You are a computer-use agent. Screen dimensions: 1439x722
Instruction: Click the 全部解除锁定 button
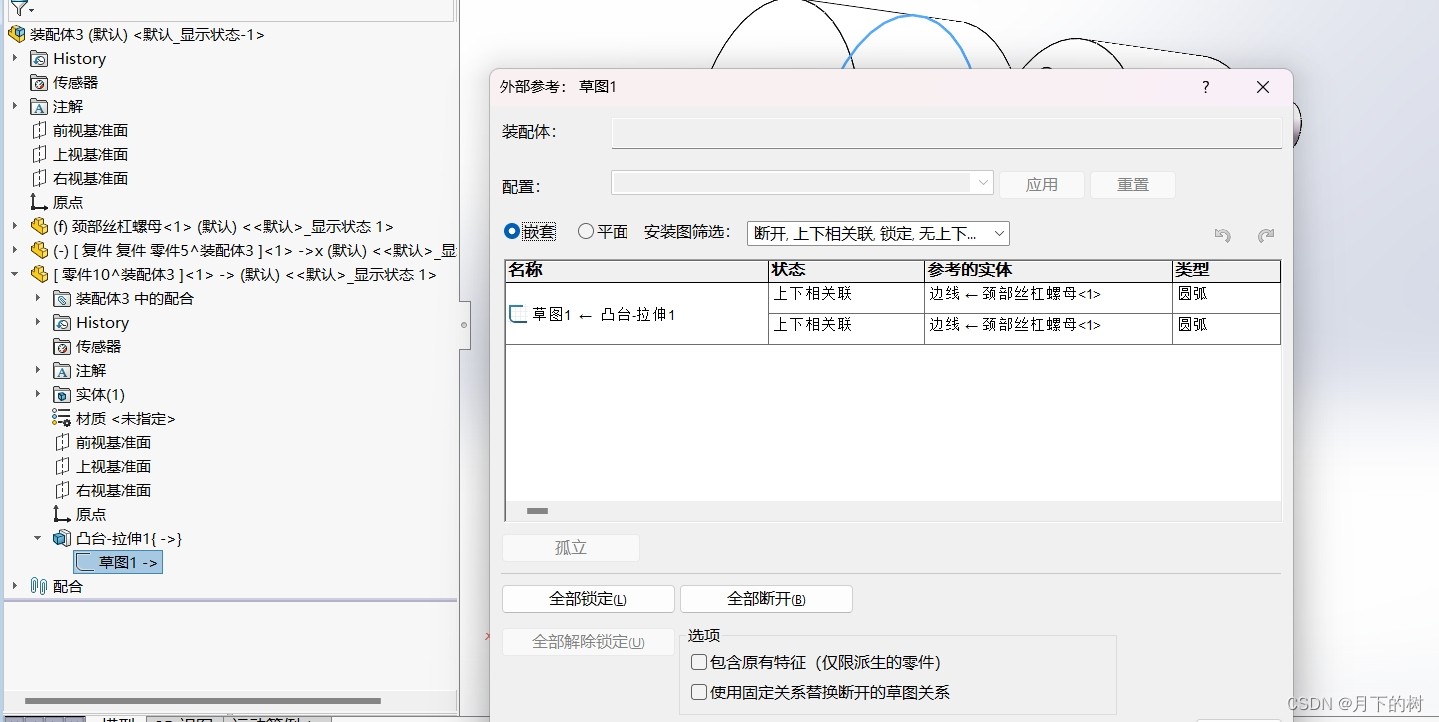[x=588, y=642]
